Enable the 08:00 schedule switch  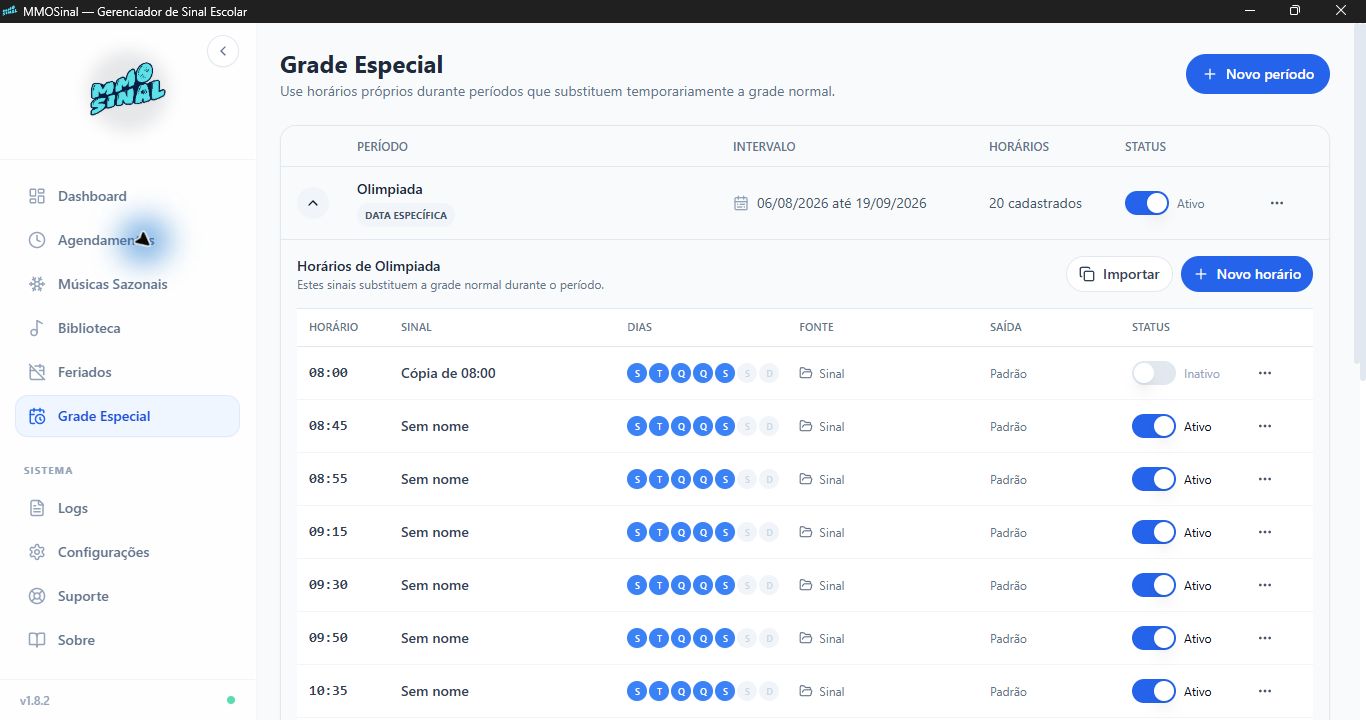[x=1154, y=373]
